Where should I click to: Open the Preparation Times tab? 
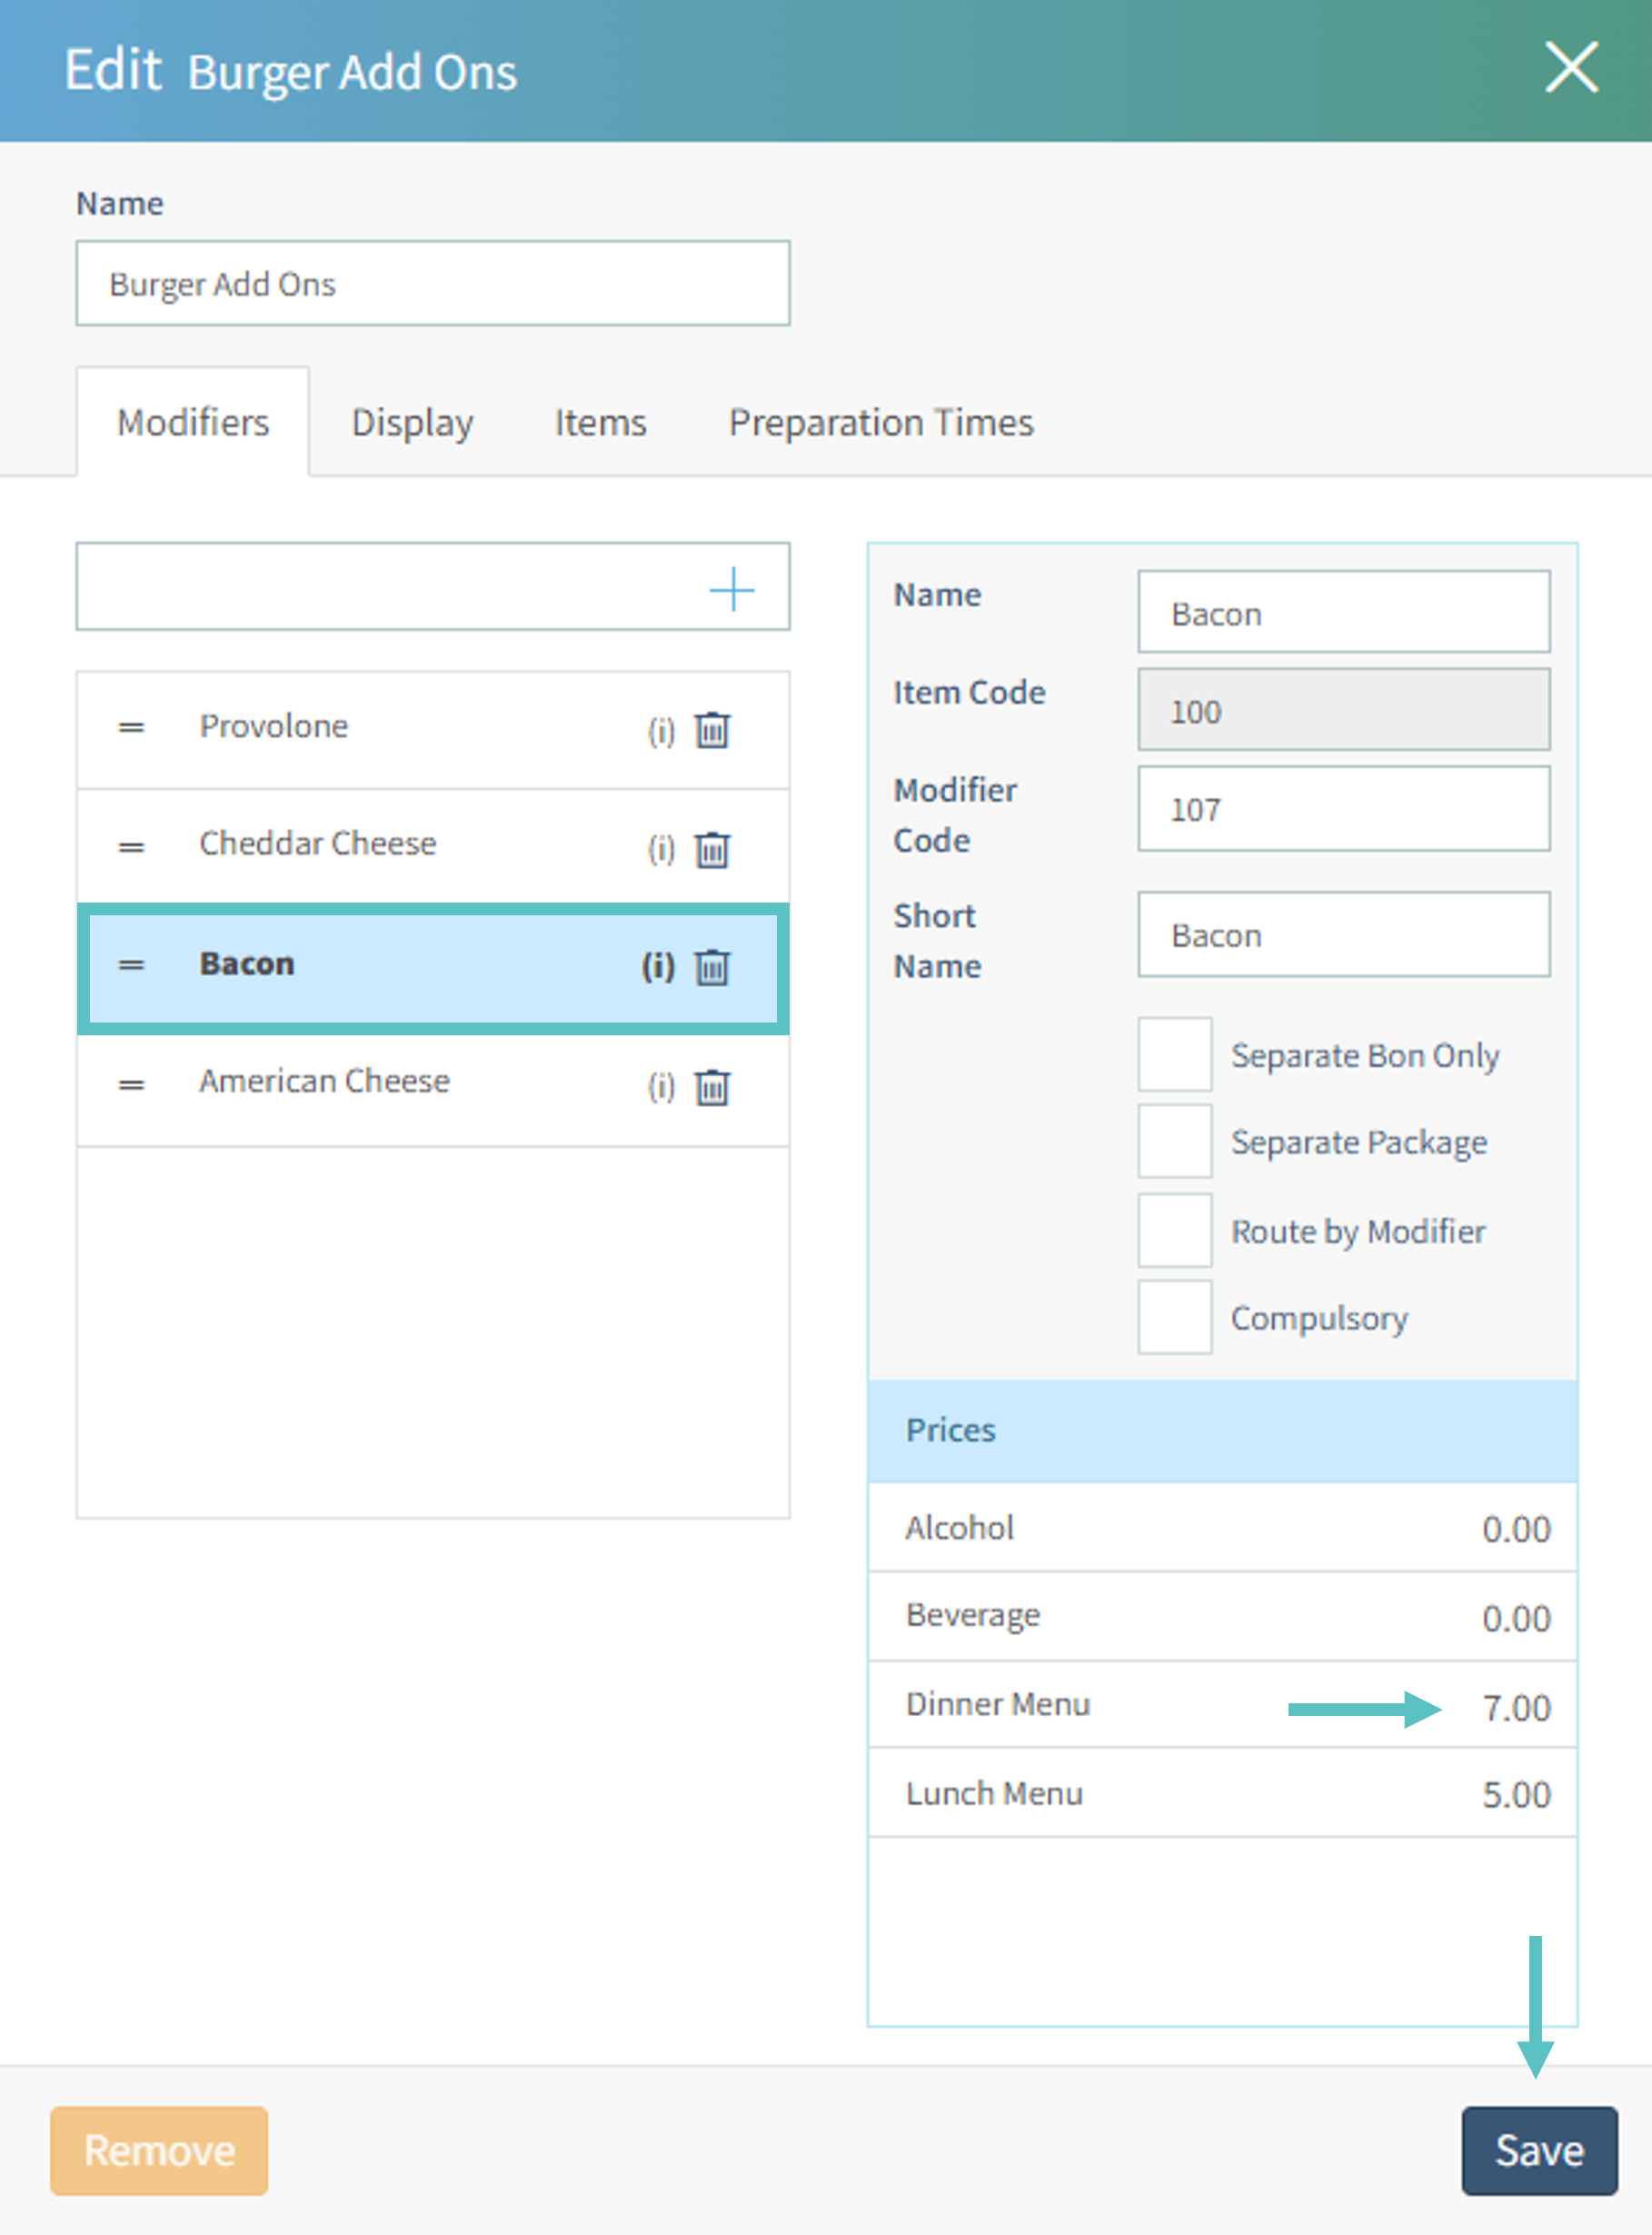[880, 423]
